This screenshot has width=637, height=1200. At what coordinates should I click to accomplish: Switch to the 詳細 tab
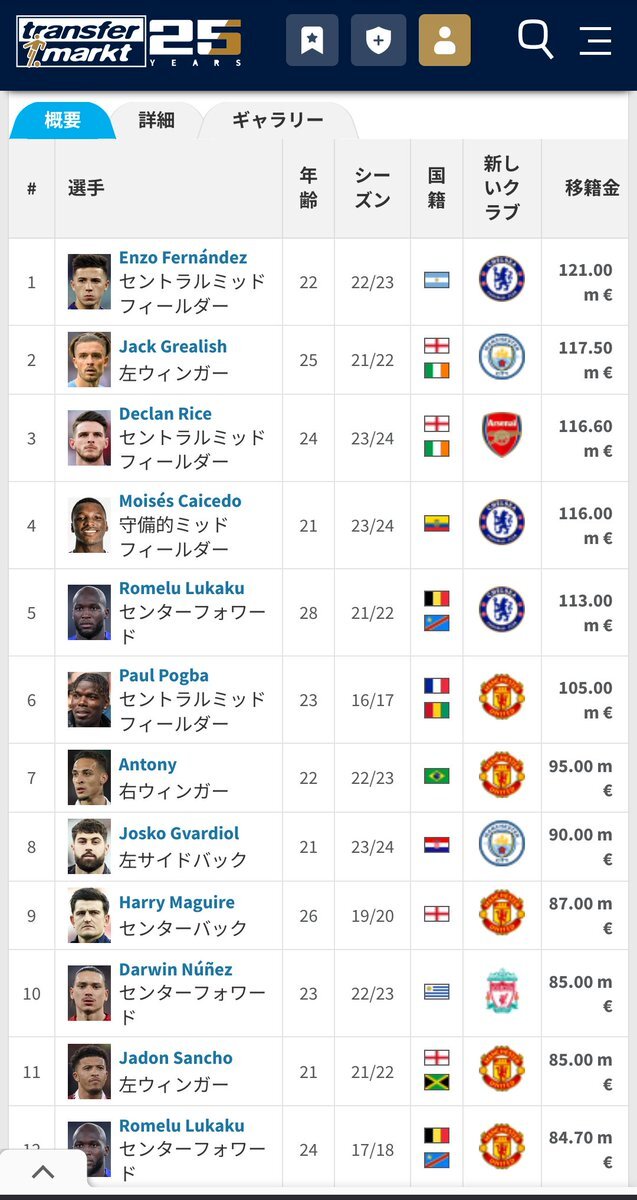coord(156,121)
